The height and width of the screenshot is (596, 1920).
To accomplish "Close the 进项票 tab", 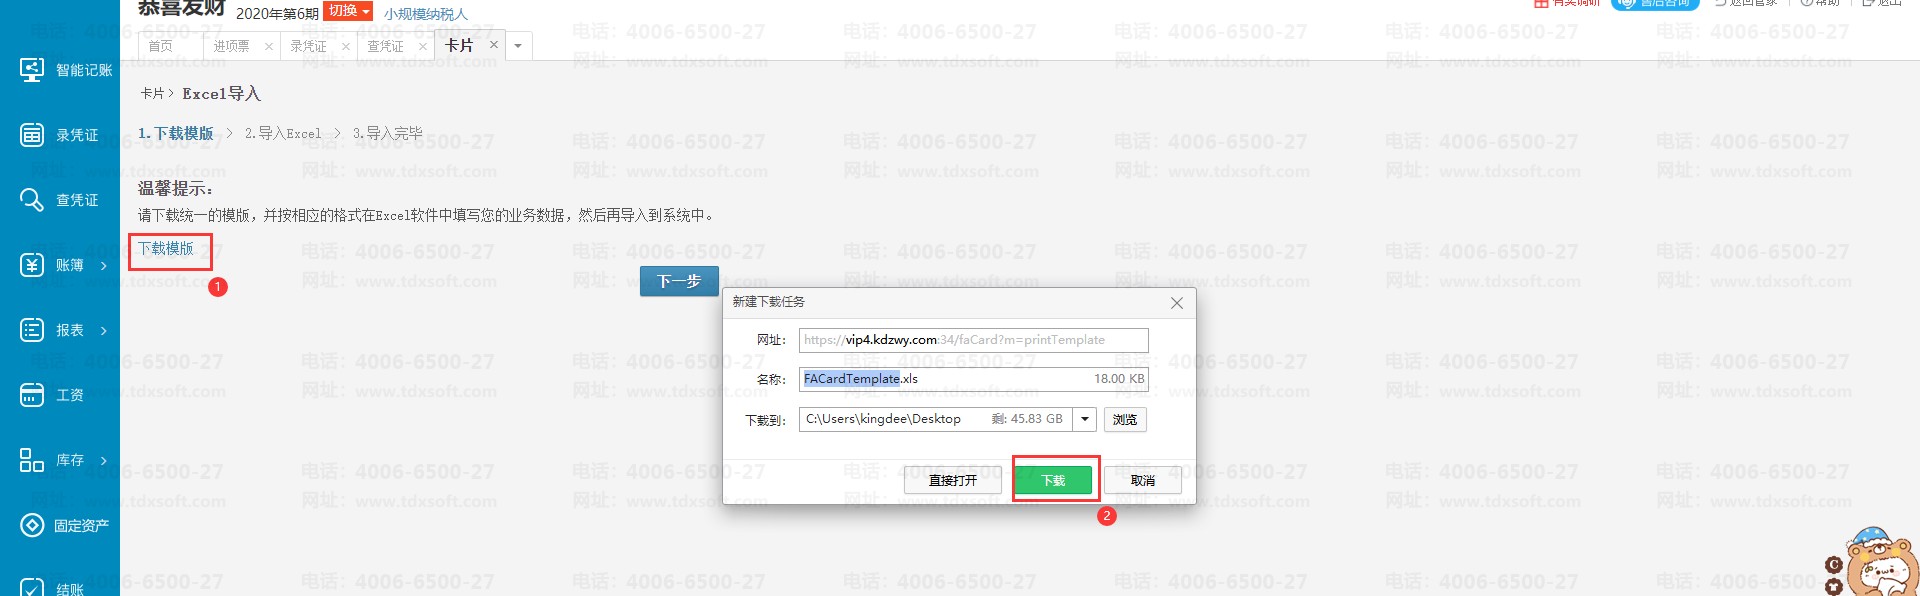I will (x=269, y=46).
